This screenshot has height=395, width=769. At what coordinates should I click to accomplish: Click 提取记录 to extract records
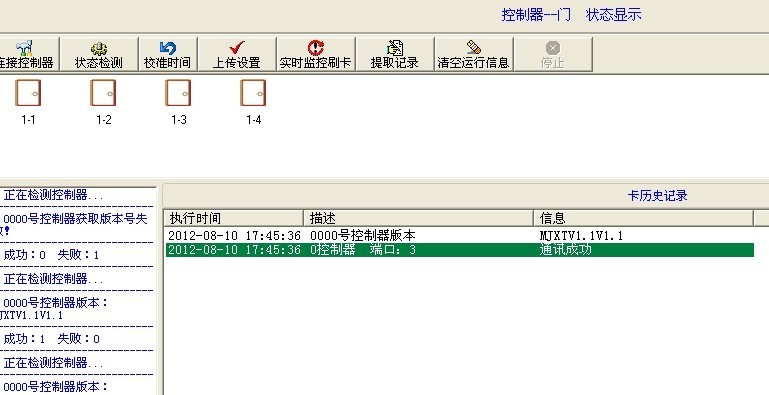pyautogui.click(x=395, y=54)
